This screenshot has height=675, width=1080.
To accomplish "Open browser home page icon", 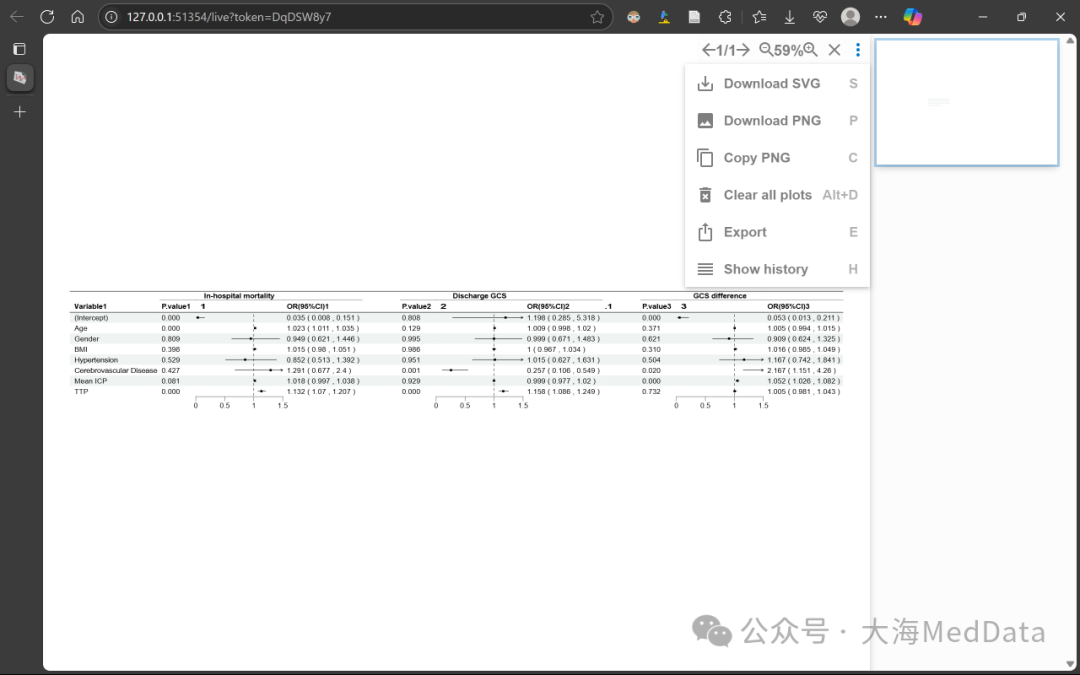I will click(x=78, y=17).
